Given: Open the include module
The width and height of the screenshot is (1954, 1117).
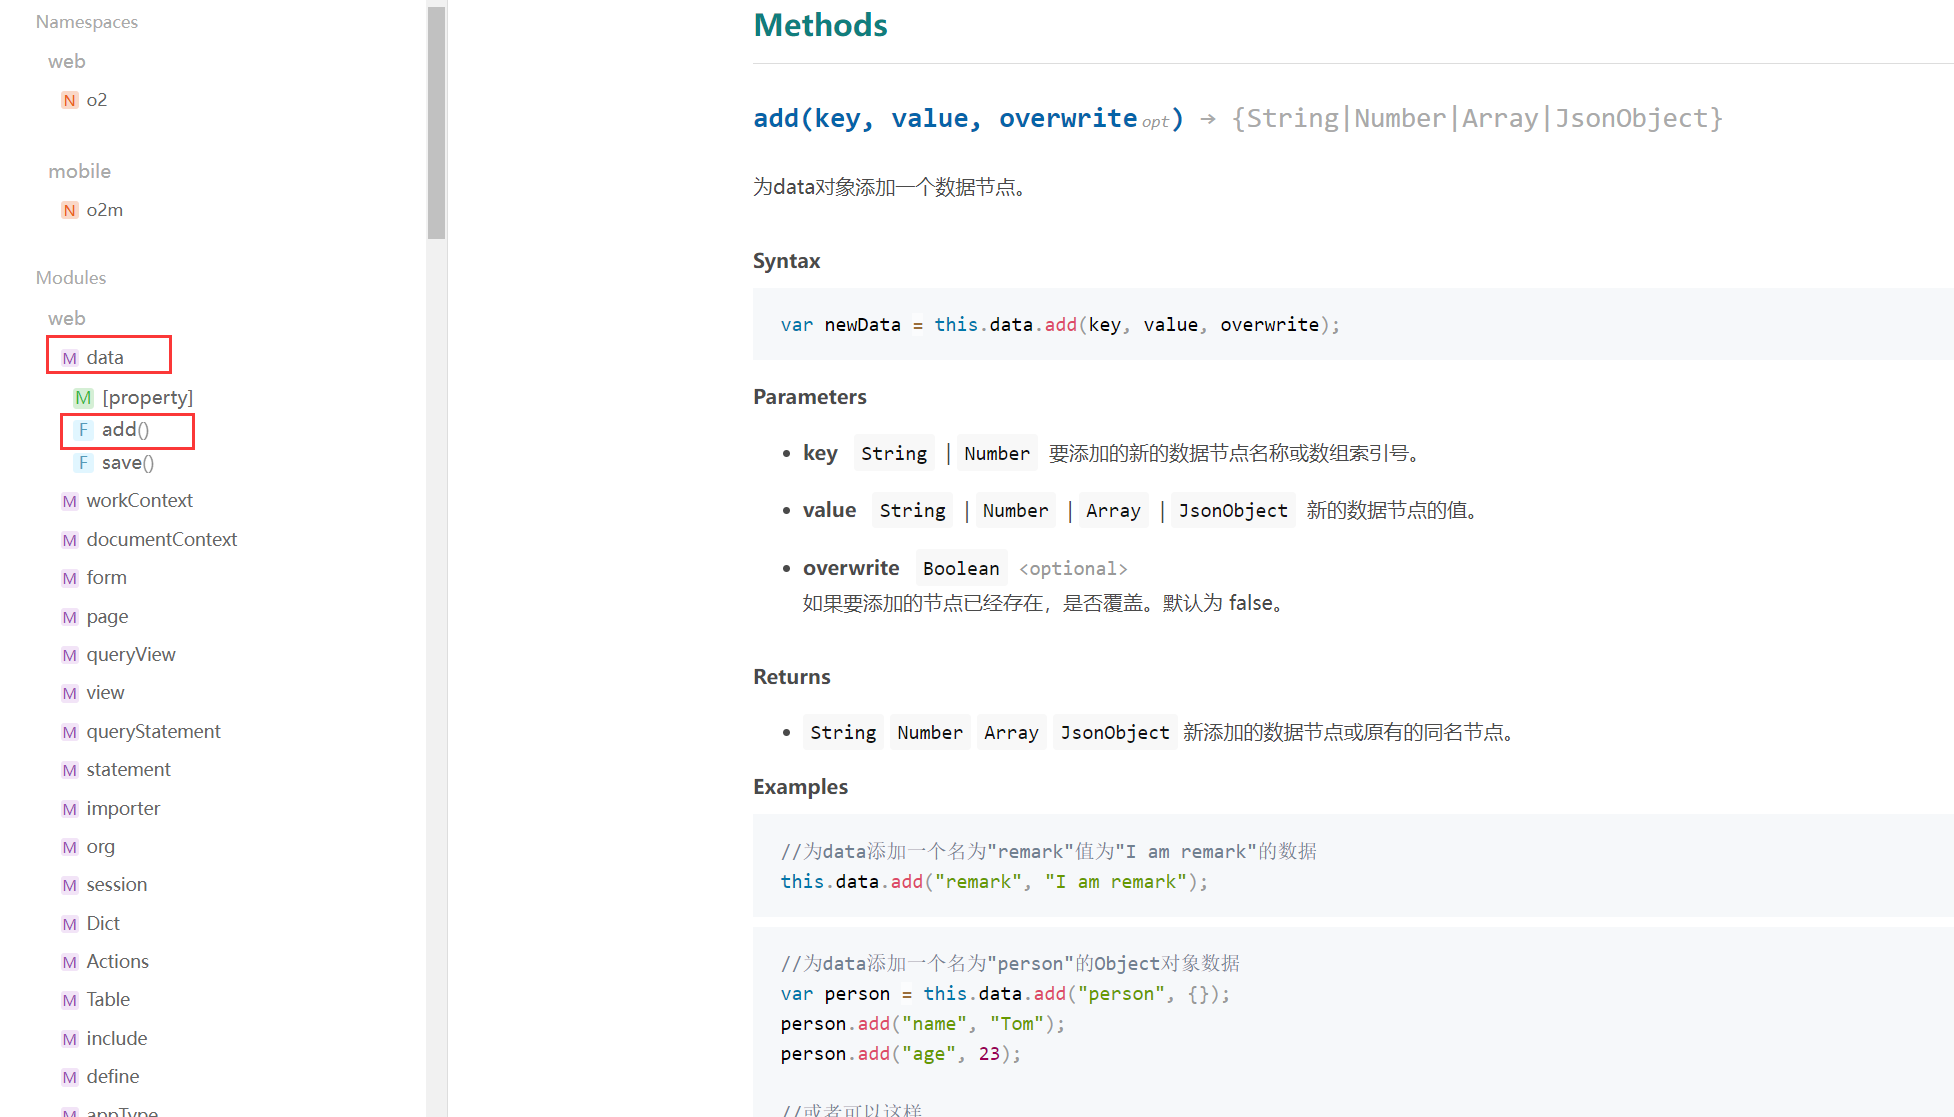Looking at the screenshot, I should pos(116,1038).
